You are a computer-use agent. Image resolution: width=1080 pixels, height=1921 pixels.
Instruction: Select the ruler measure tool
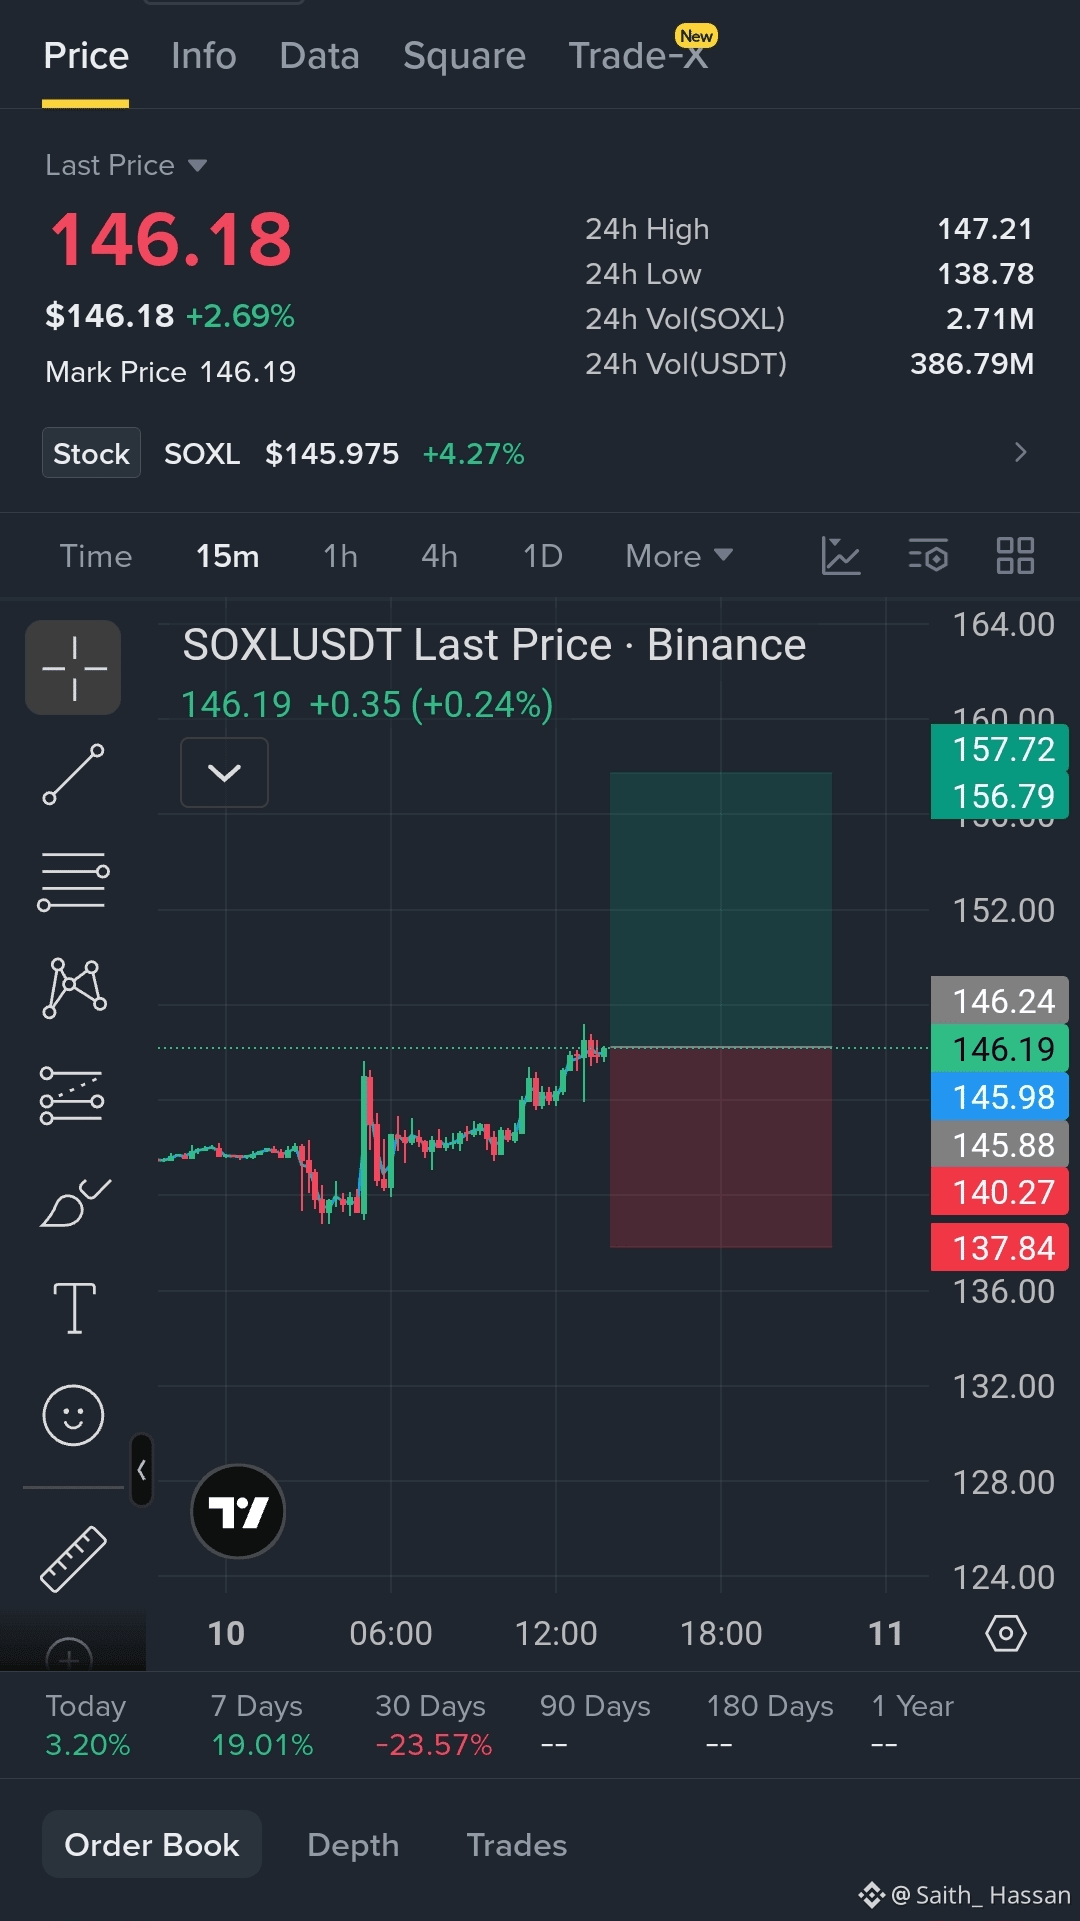coord(73,1558)
